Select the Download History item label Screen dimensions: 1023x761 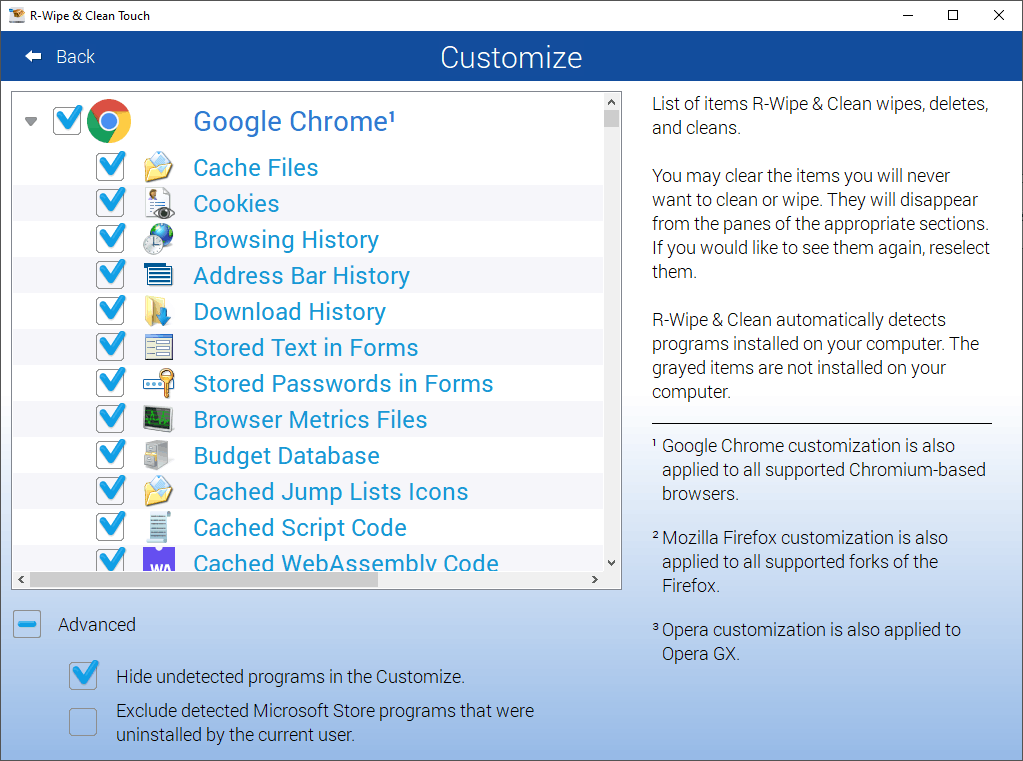290,311
